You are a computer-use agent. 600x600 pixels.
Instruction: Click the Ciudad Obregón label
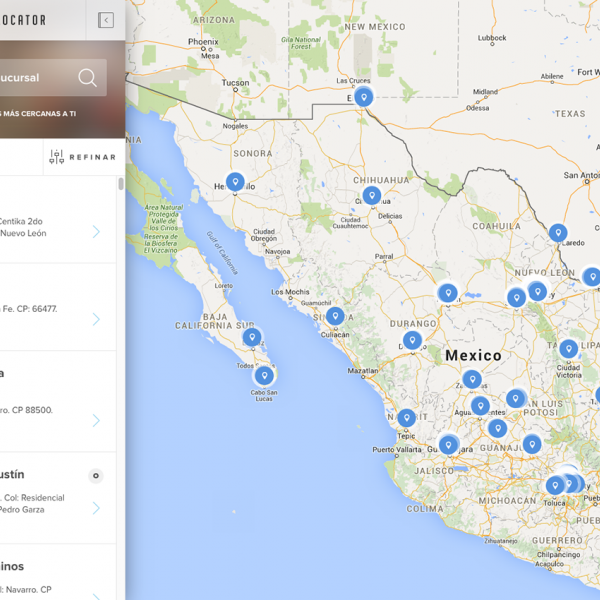tap(264, 235)
